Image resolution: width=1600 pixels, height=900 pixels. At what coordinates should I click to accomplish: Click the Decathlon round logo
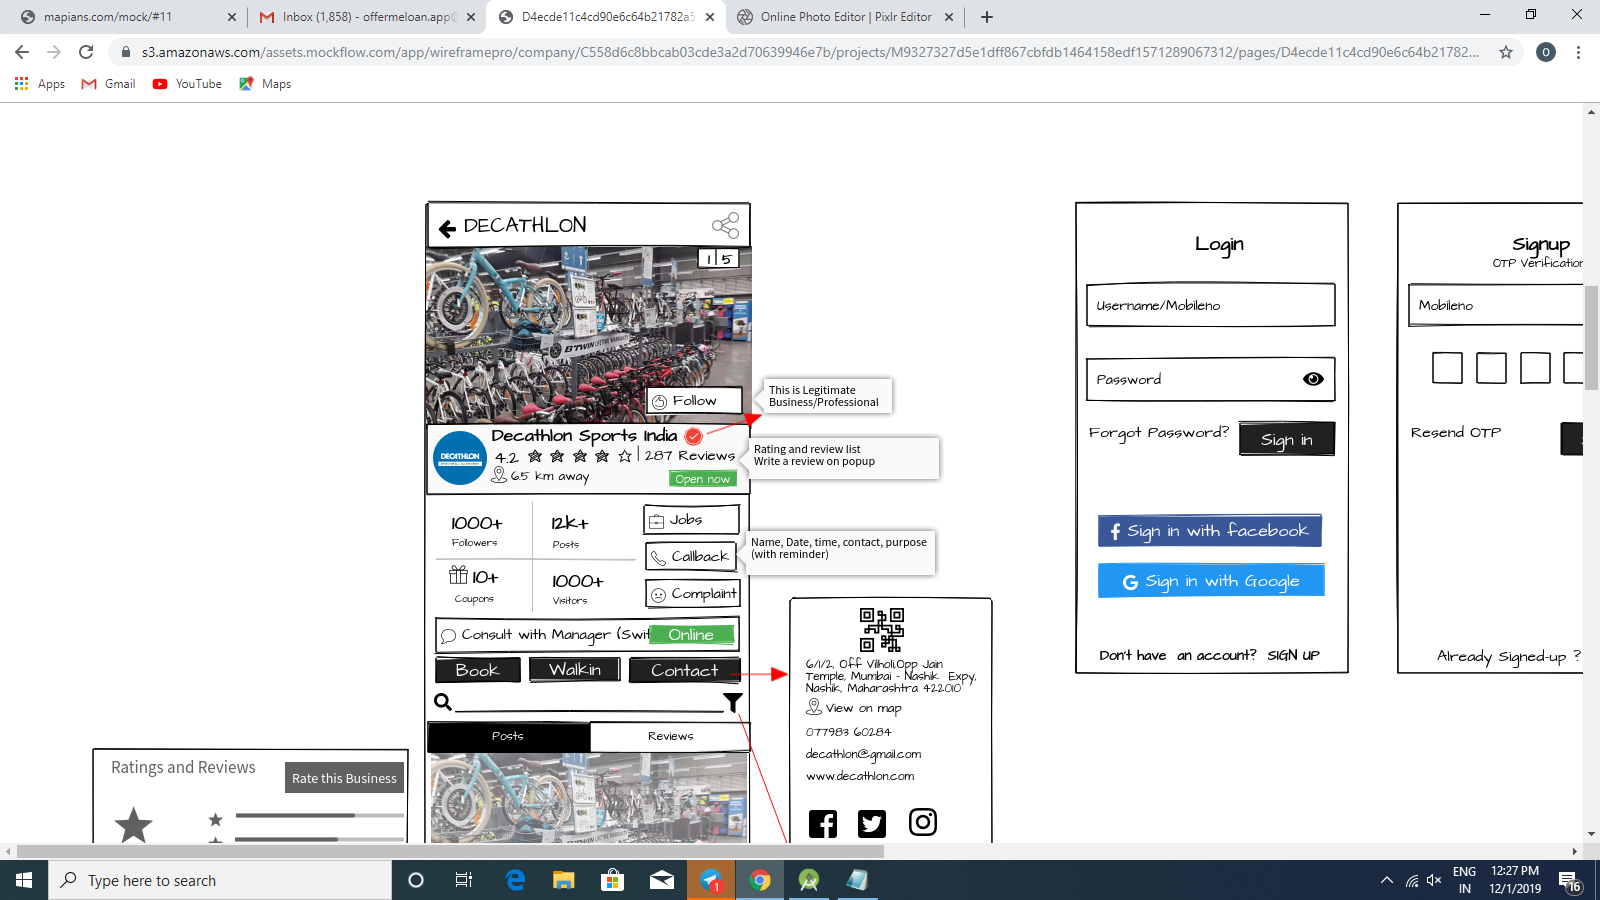click(460, 458)
